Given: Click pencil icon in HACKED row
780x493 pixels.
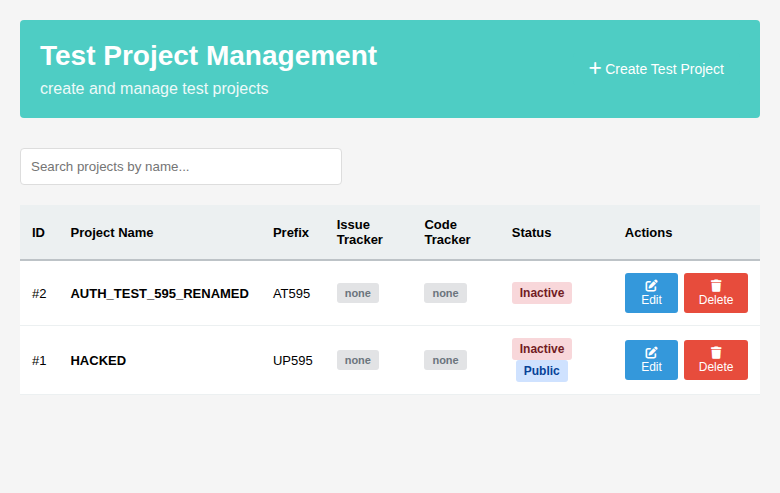Looking at the screenshot, I should coord(651,353).
